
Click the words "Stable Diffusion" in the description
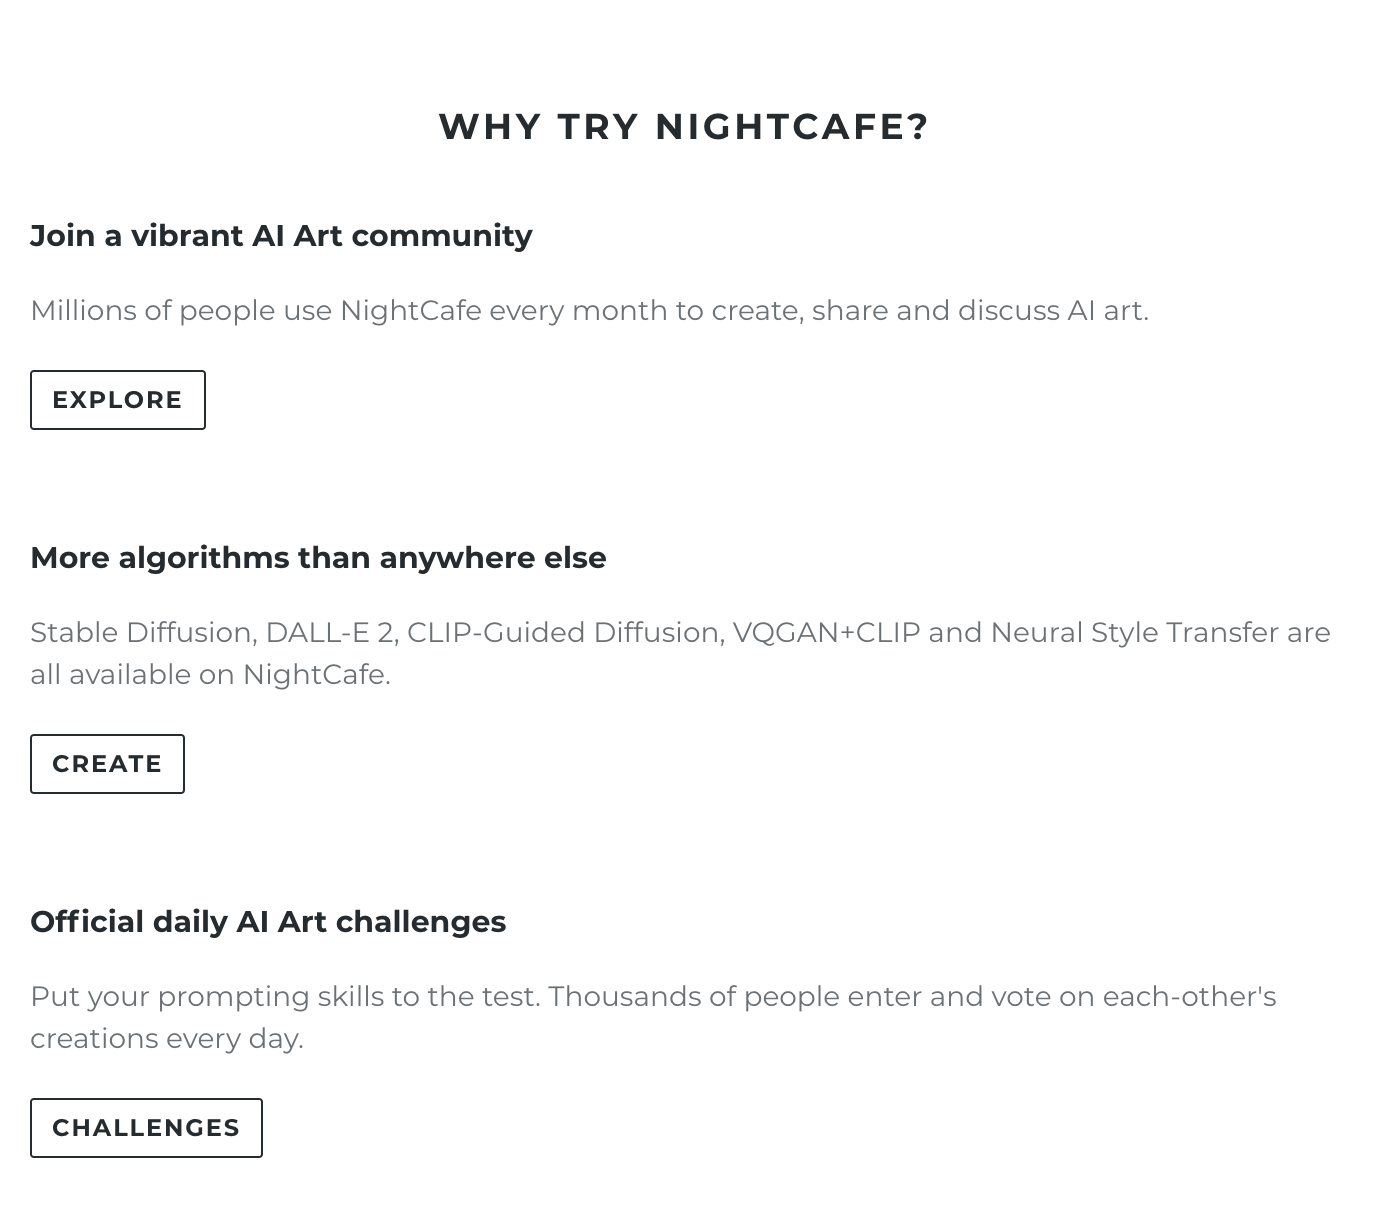(x=143, y=633)
